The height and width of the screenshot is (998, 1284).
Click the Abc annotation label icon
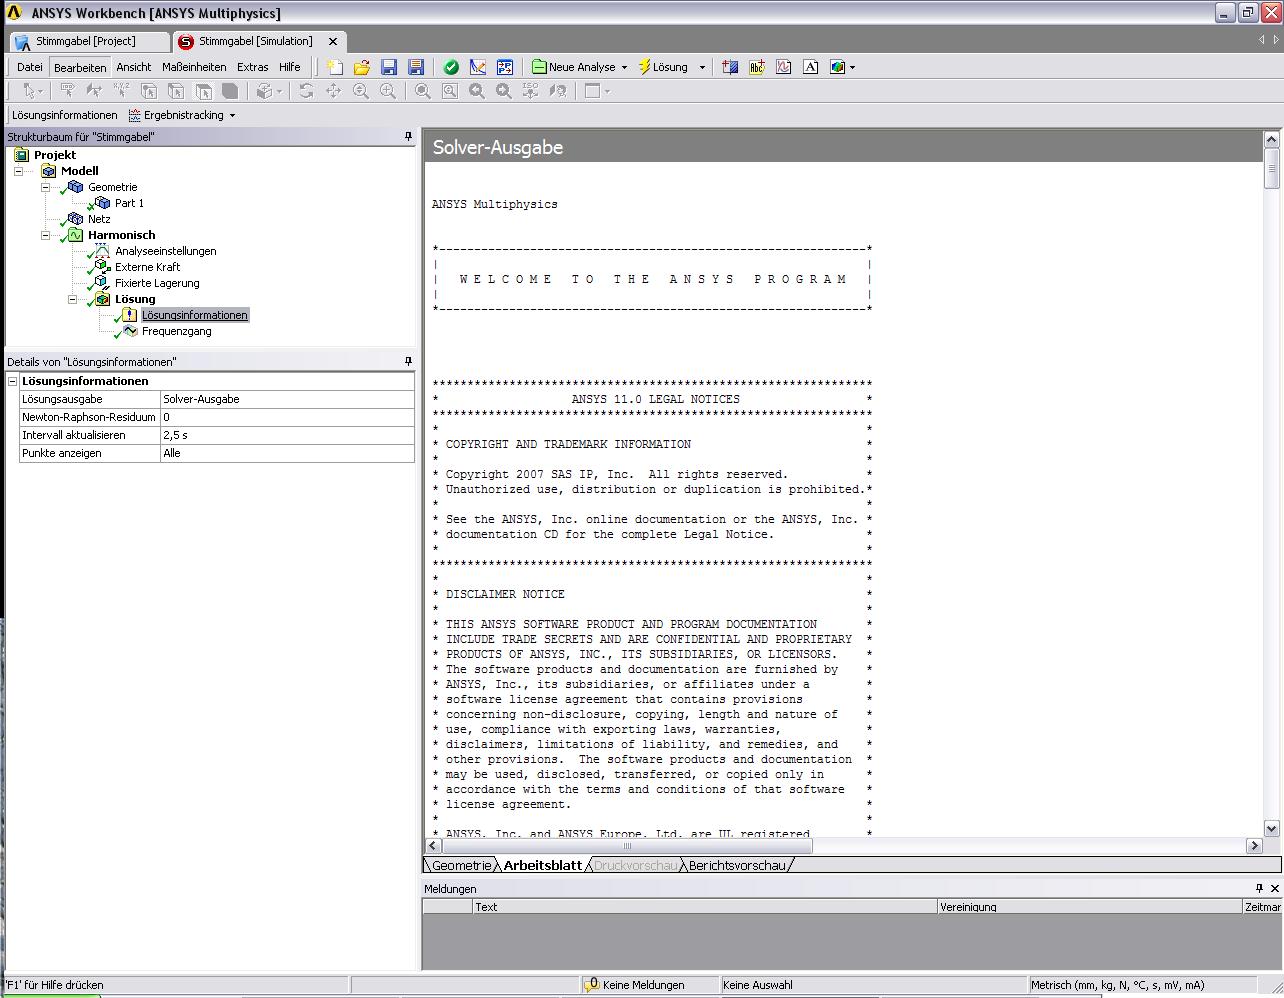coord(757,67)
